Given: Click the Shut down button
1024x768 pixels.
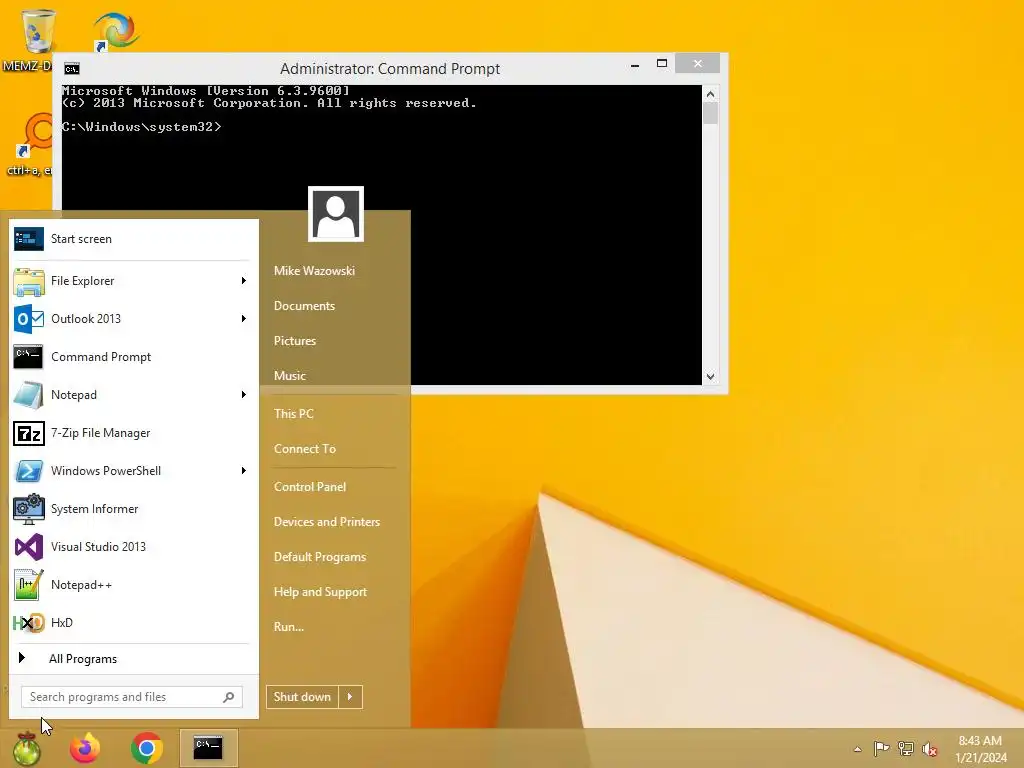Looking at the screenshot, I should [x=302, y=697].
